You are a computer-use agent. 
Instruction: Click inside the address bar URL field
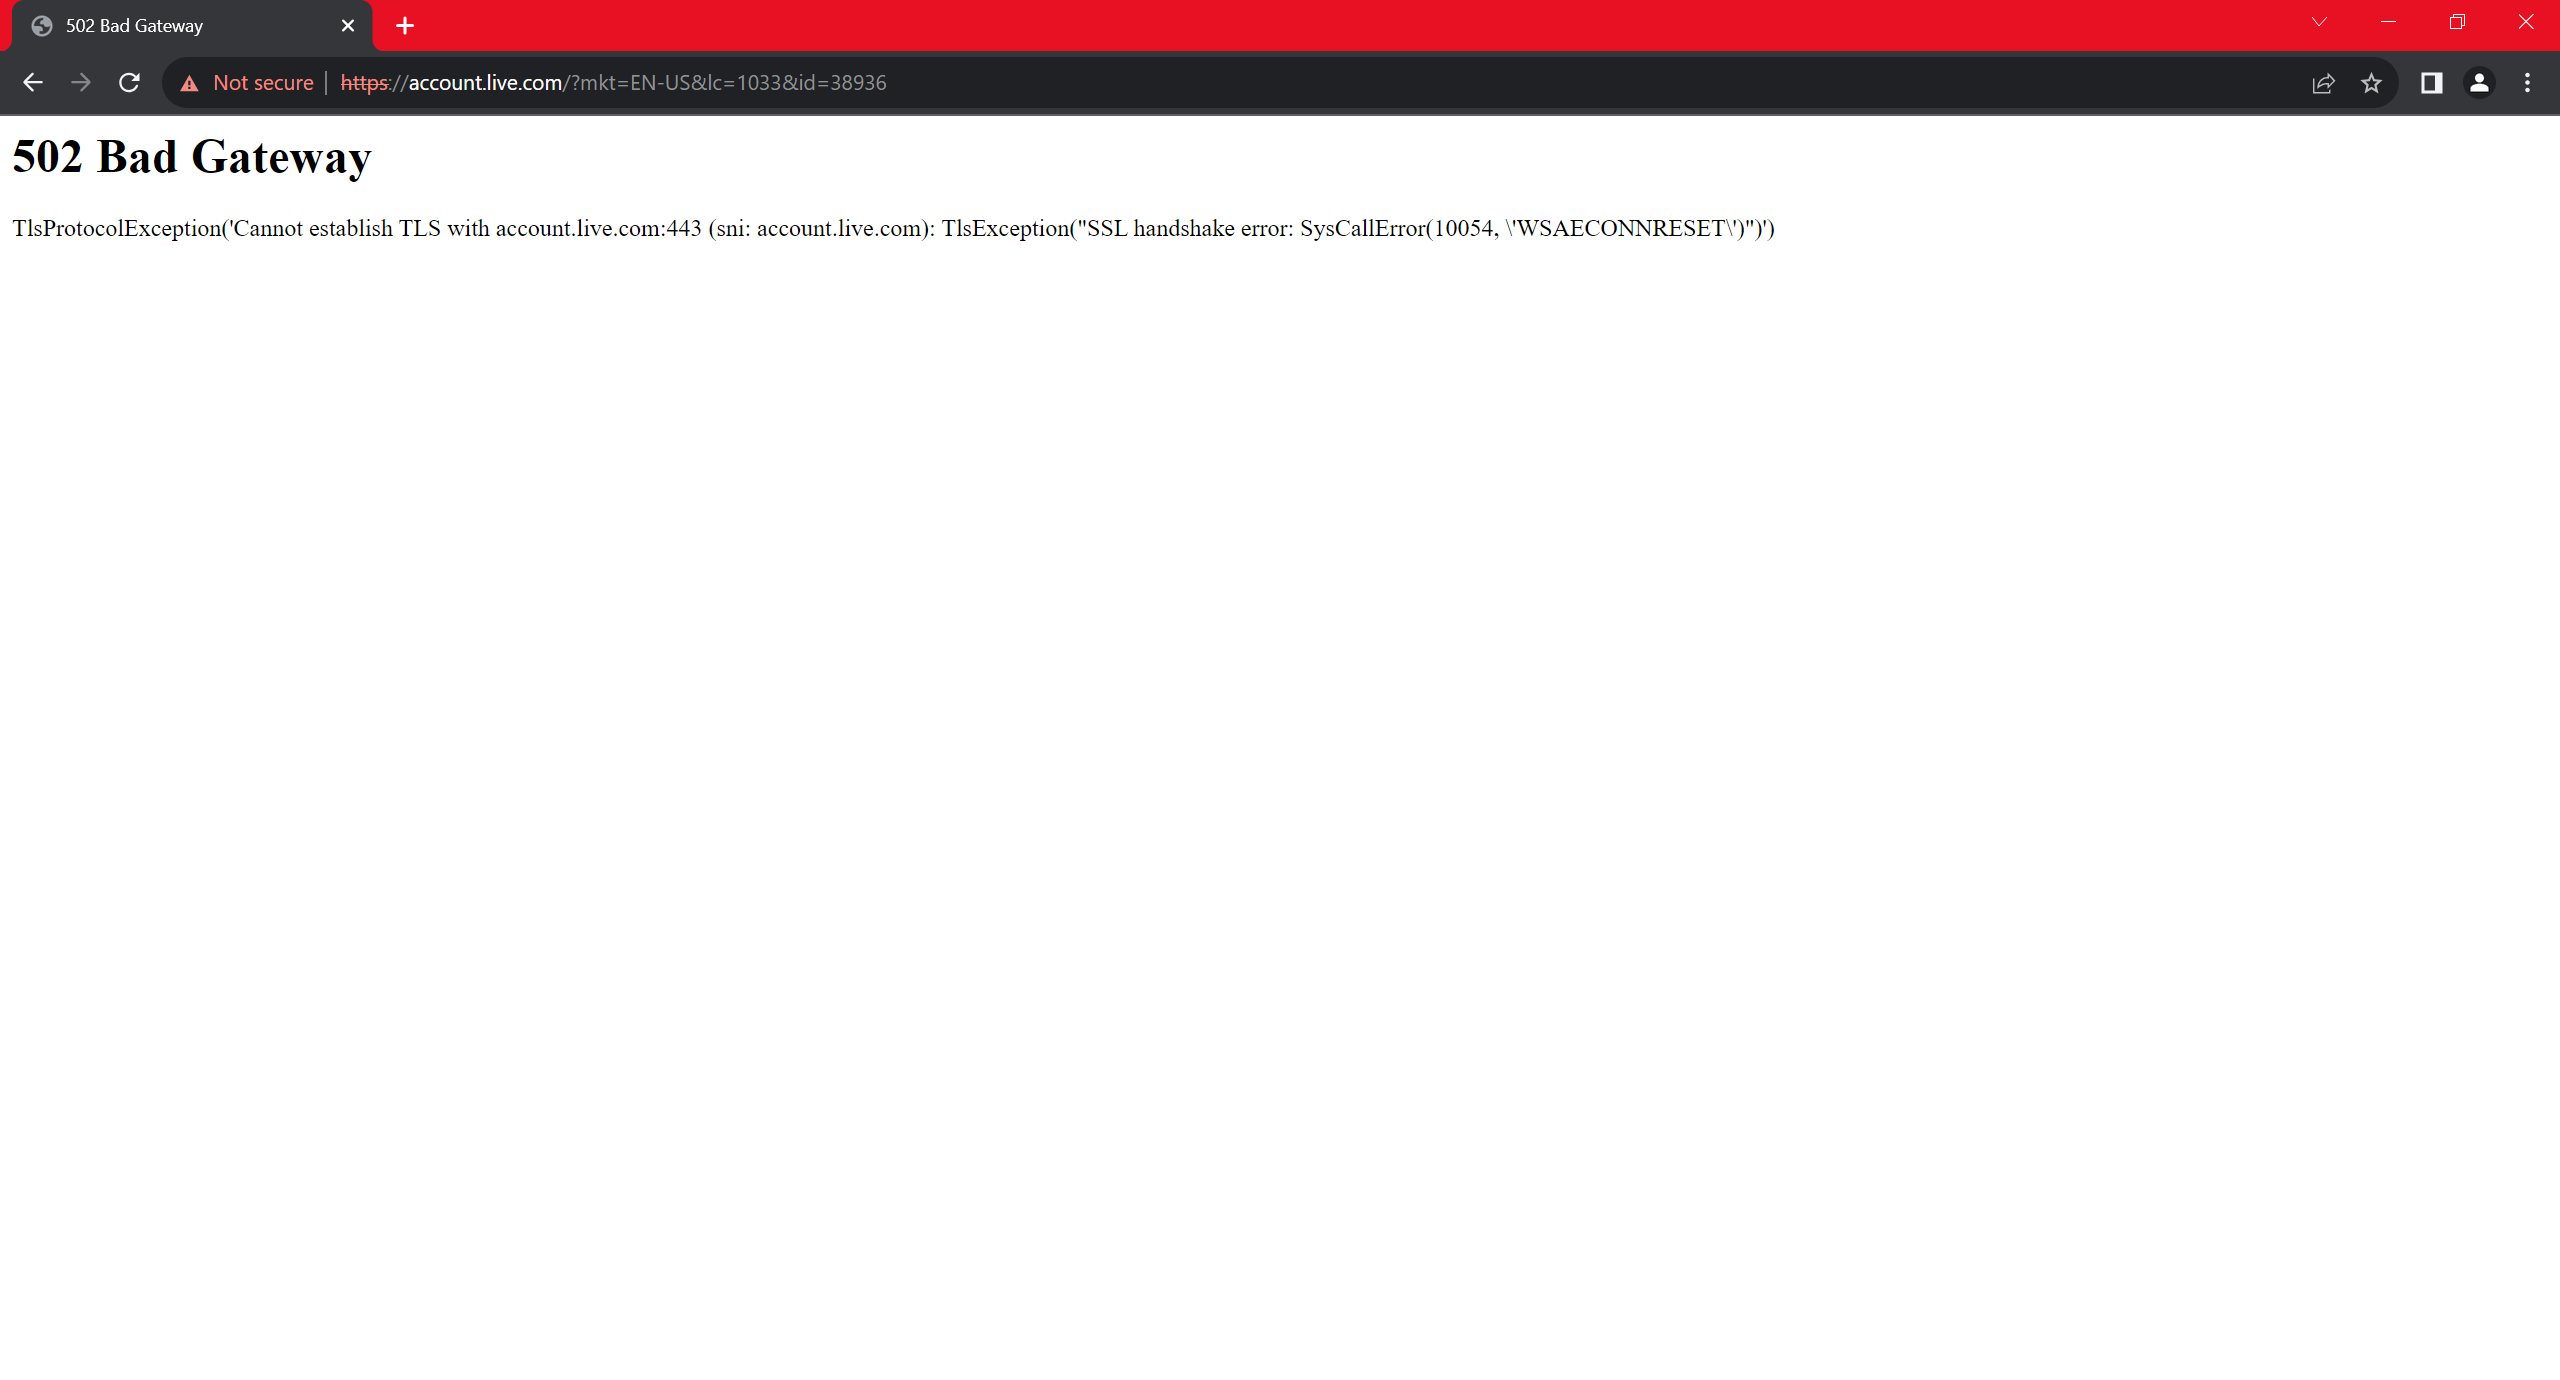[700, 83]
